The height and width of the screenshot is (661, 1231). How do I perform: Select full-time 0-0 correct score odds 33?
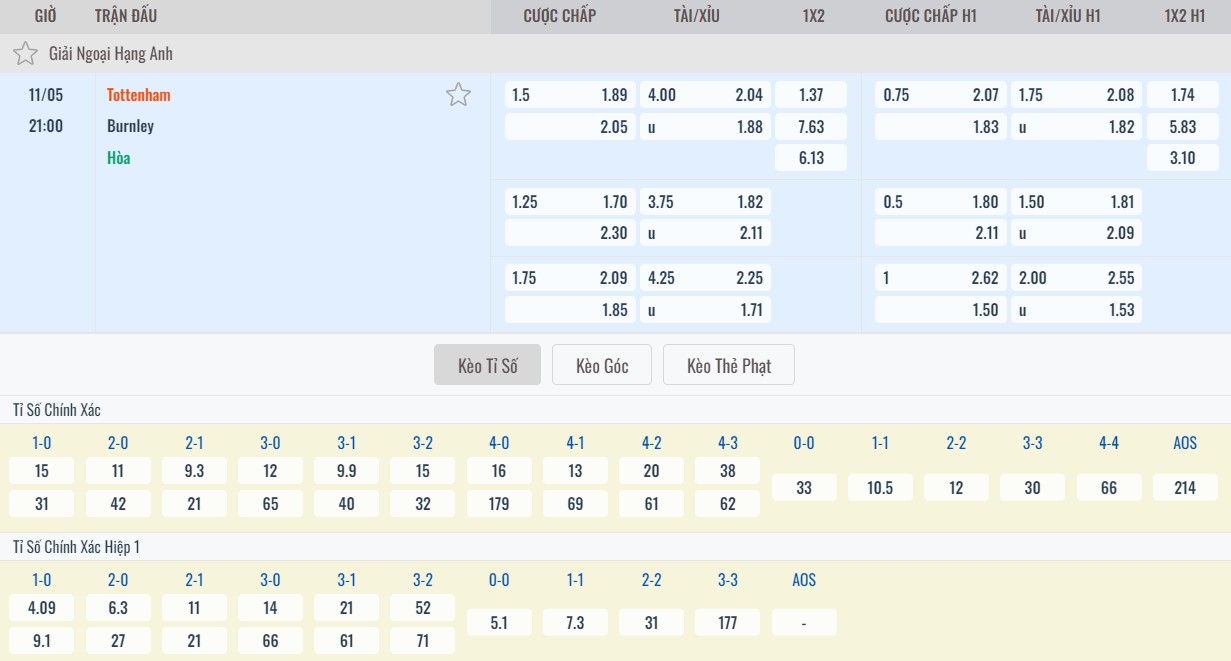click(804, 488)
